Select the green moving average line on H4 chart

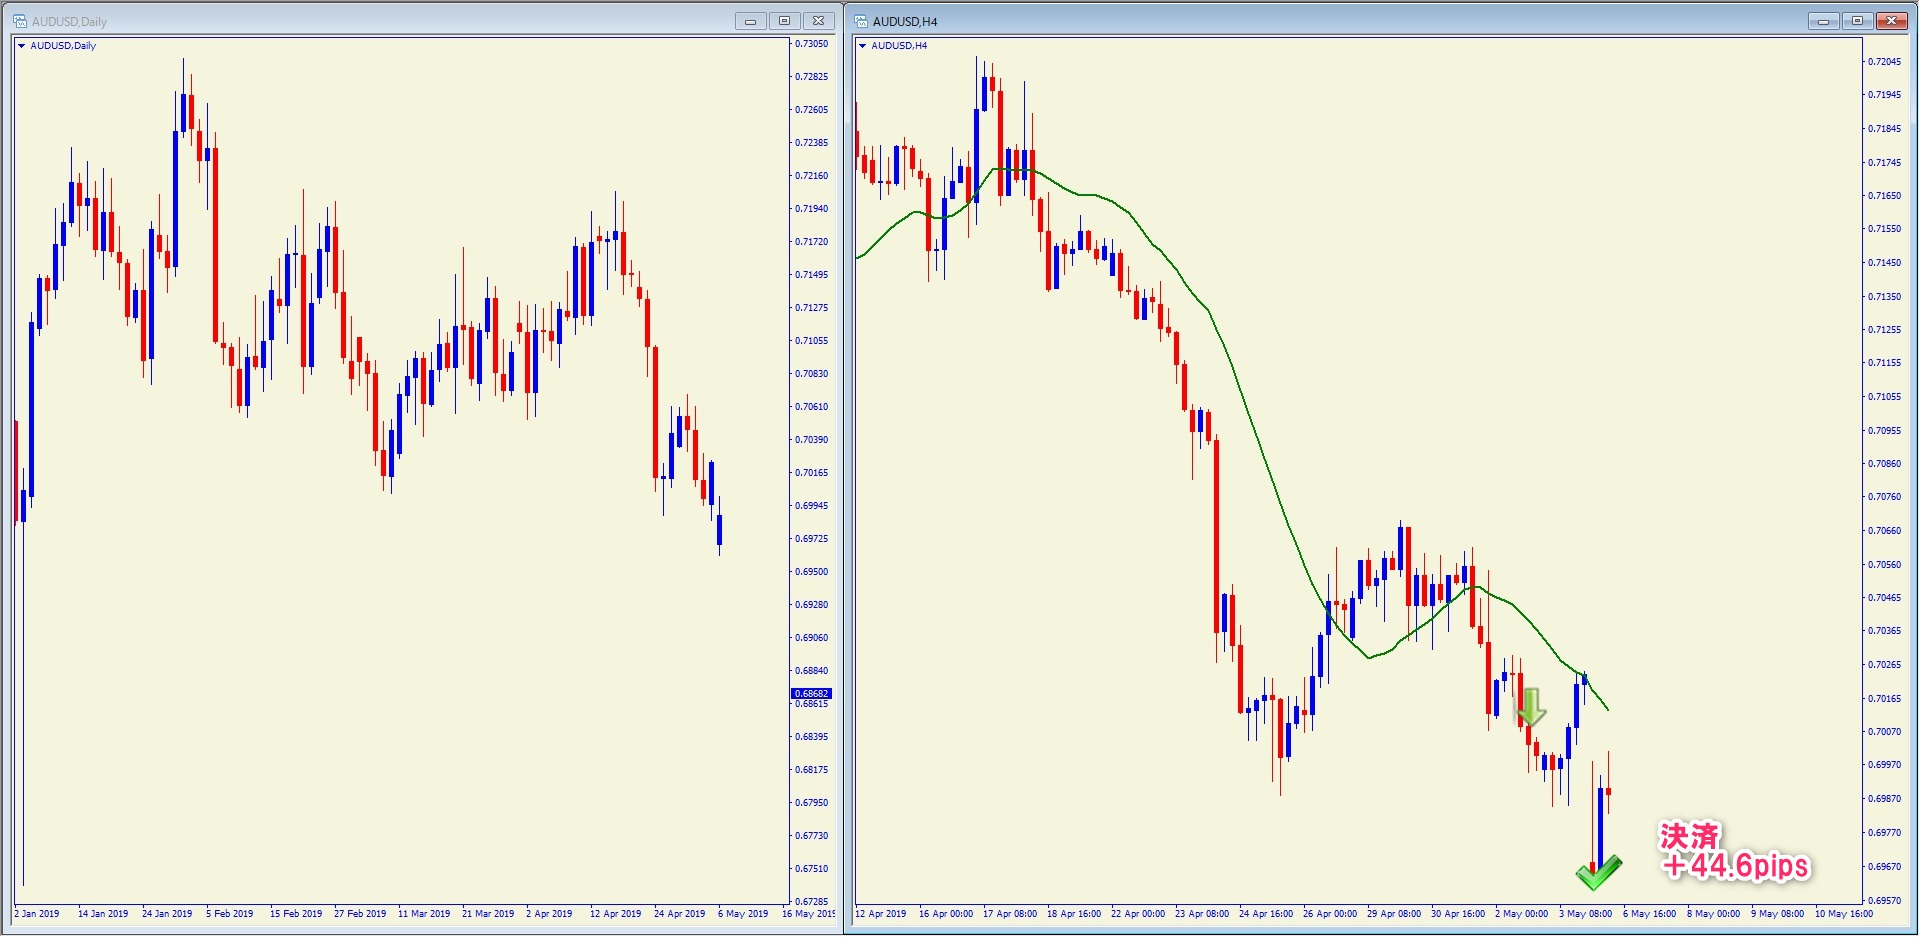(1258, 440)
